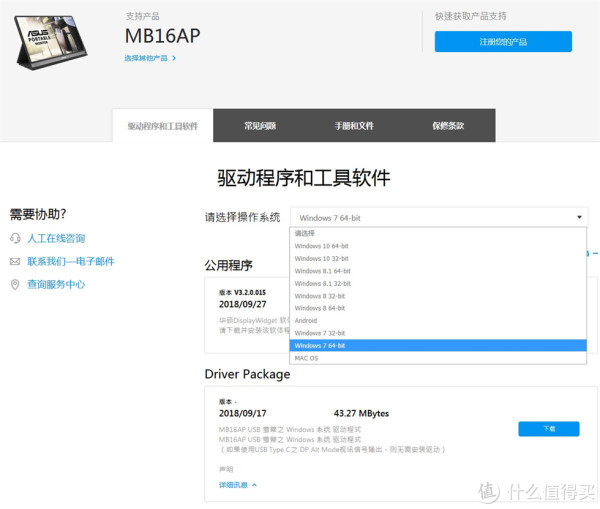This screenshot has height=509, width=600.
Task: Open the 选择其他产品 link
Action: [146, 58]
